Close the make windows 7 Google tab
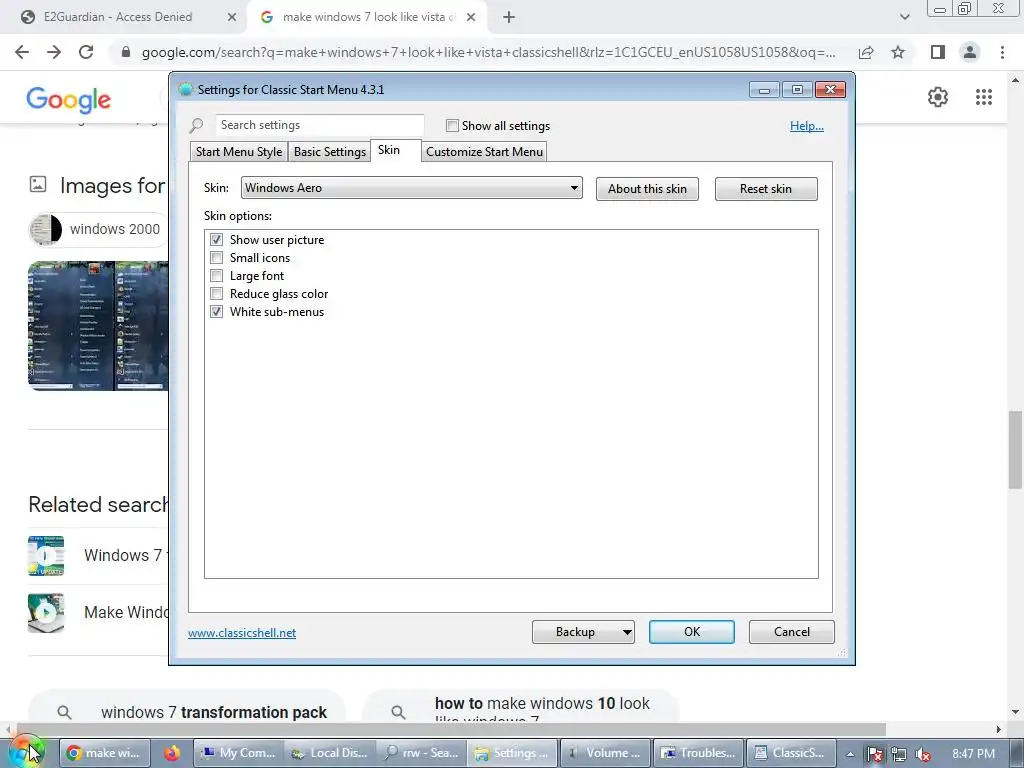Viewport: 1024px width, 768px height. [471, 17]
